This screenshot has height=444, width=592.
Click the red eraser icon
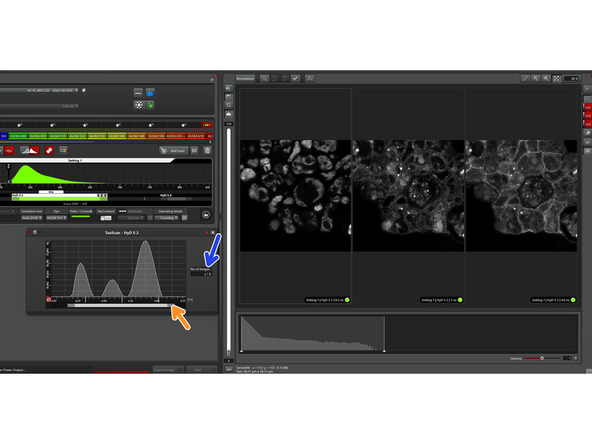(49, 151)
